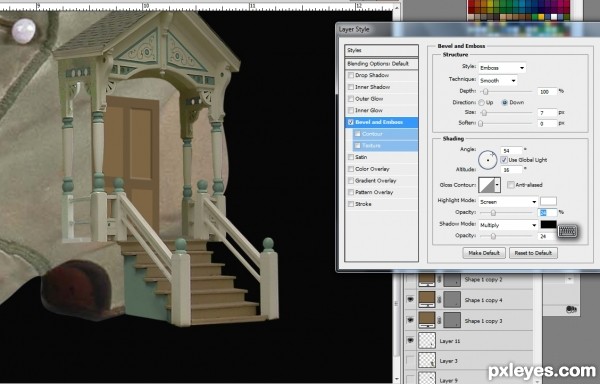Image resolution: width=600 pixels, height=384 pixels.
Task: Select the Gradient Overlay entry label
Action: click(x=375, y=181)
